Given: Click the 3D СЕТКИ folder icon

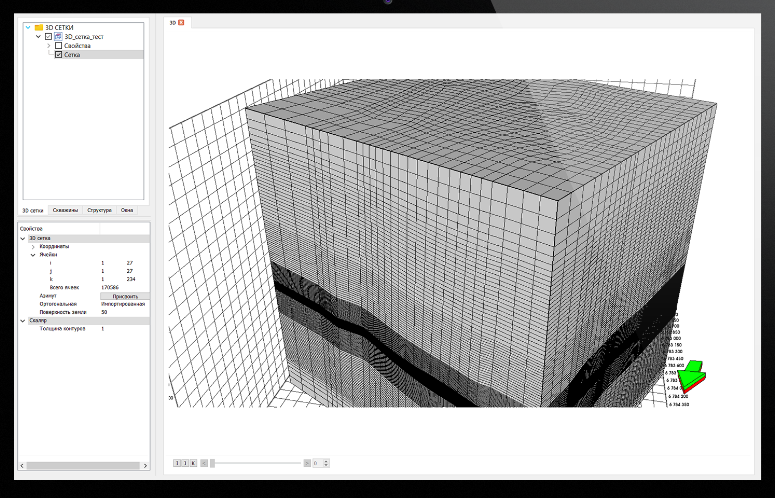Looking at the screenshot, I should [38, 27].
